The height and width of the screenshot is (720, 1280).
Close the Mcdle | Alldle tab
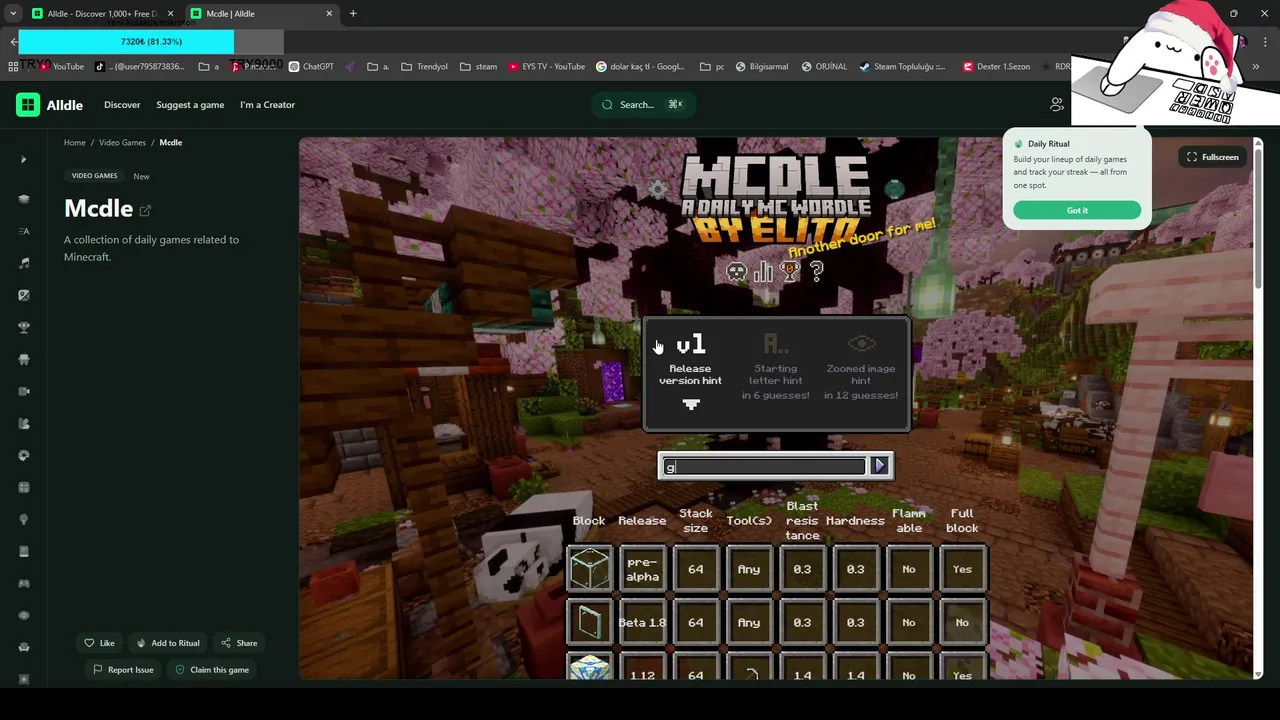[x=329, y=14]
